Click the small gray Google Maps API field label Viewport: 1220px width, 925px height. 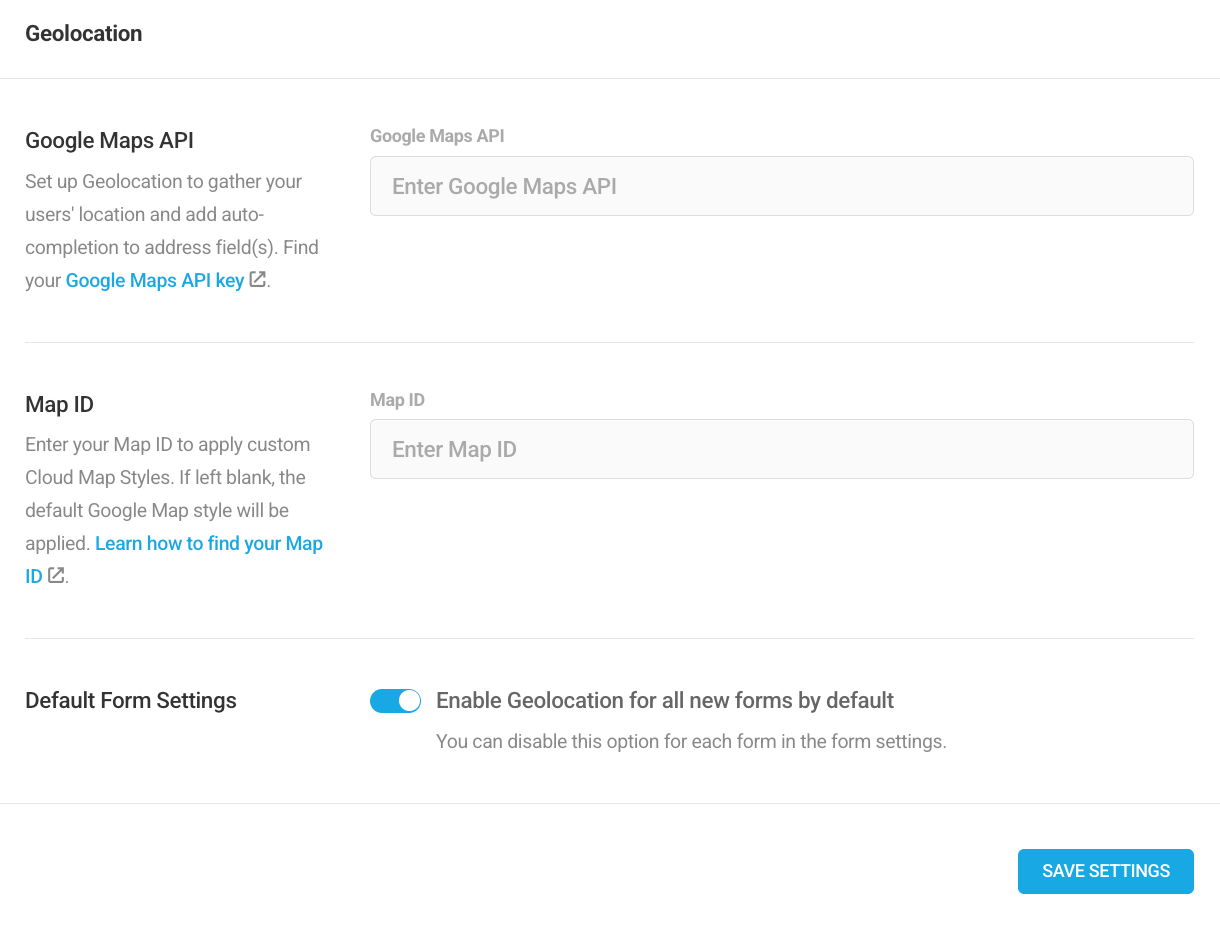(x=437, y=136)
